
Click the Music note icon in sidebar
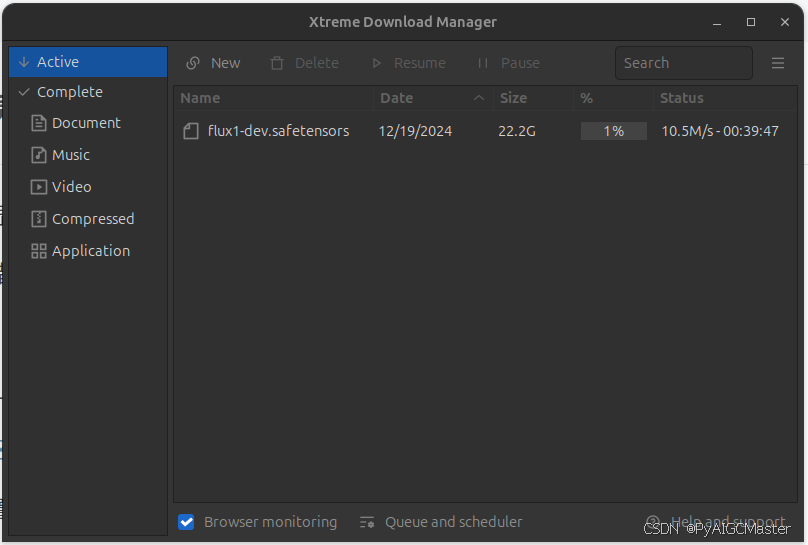(x=39, y=155)
